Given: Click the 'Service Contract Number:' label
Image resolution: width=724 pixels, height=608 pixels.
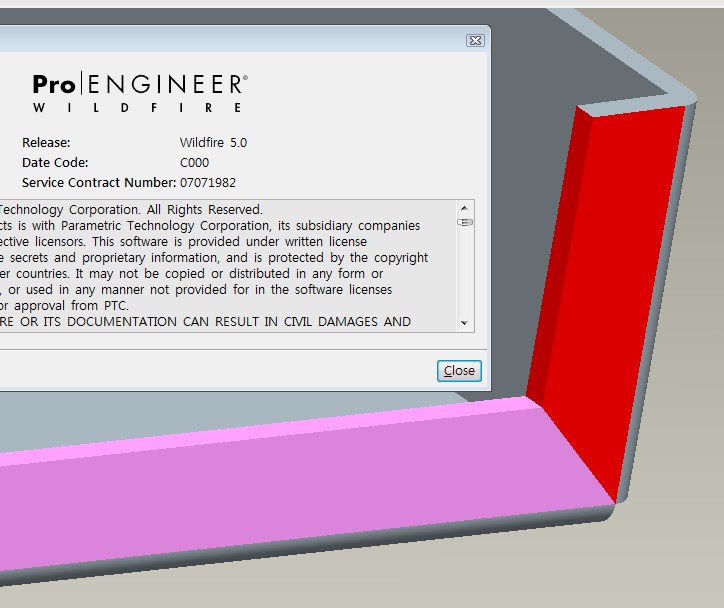Looking at the screenshot, I should (99, 183).
